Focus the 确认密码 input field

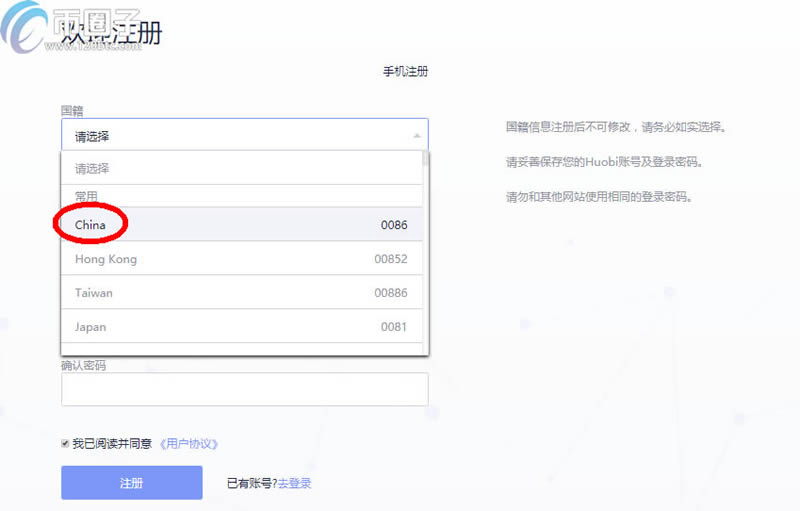coord(244,389)
